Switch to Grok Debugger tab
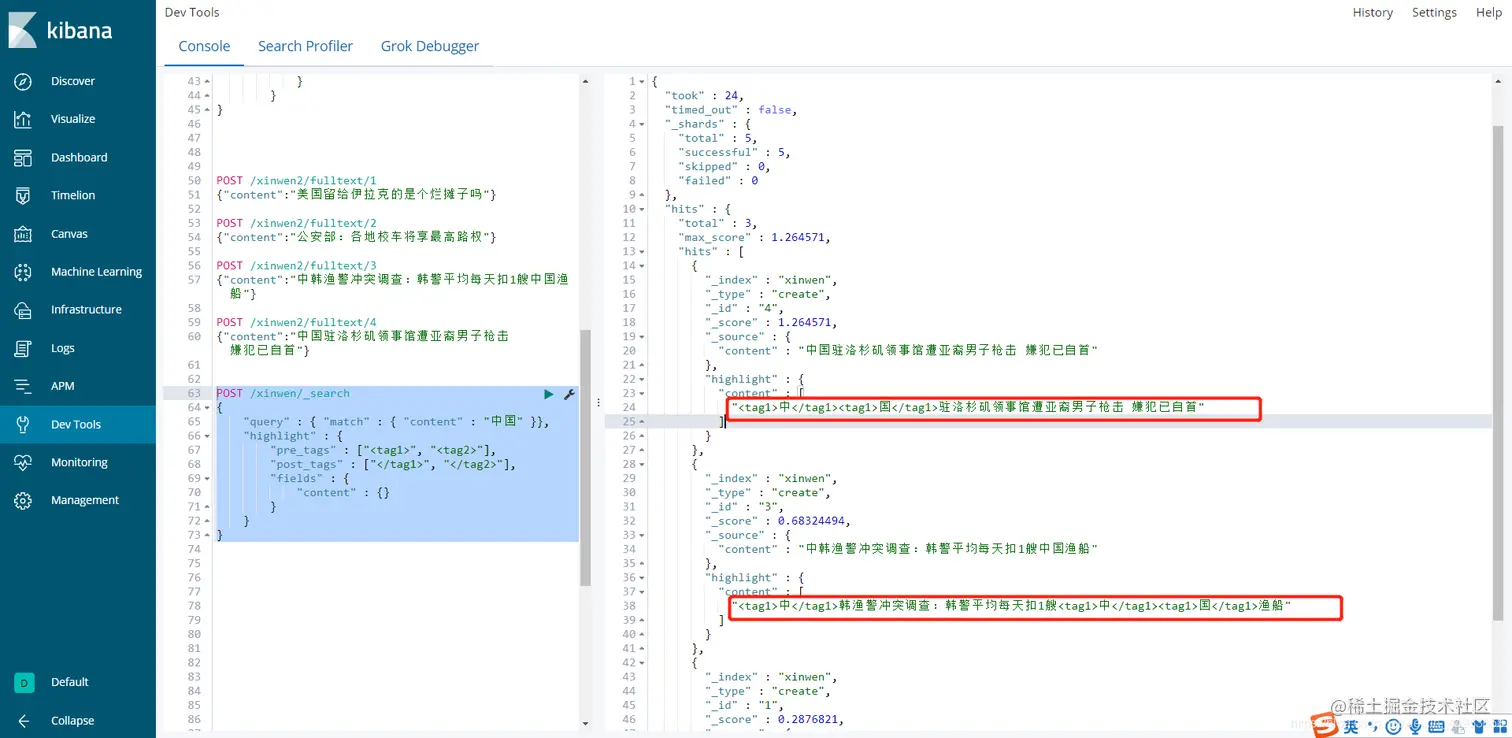1512x738 pixels. coord(430,46)
